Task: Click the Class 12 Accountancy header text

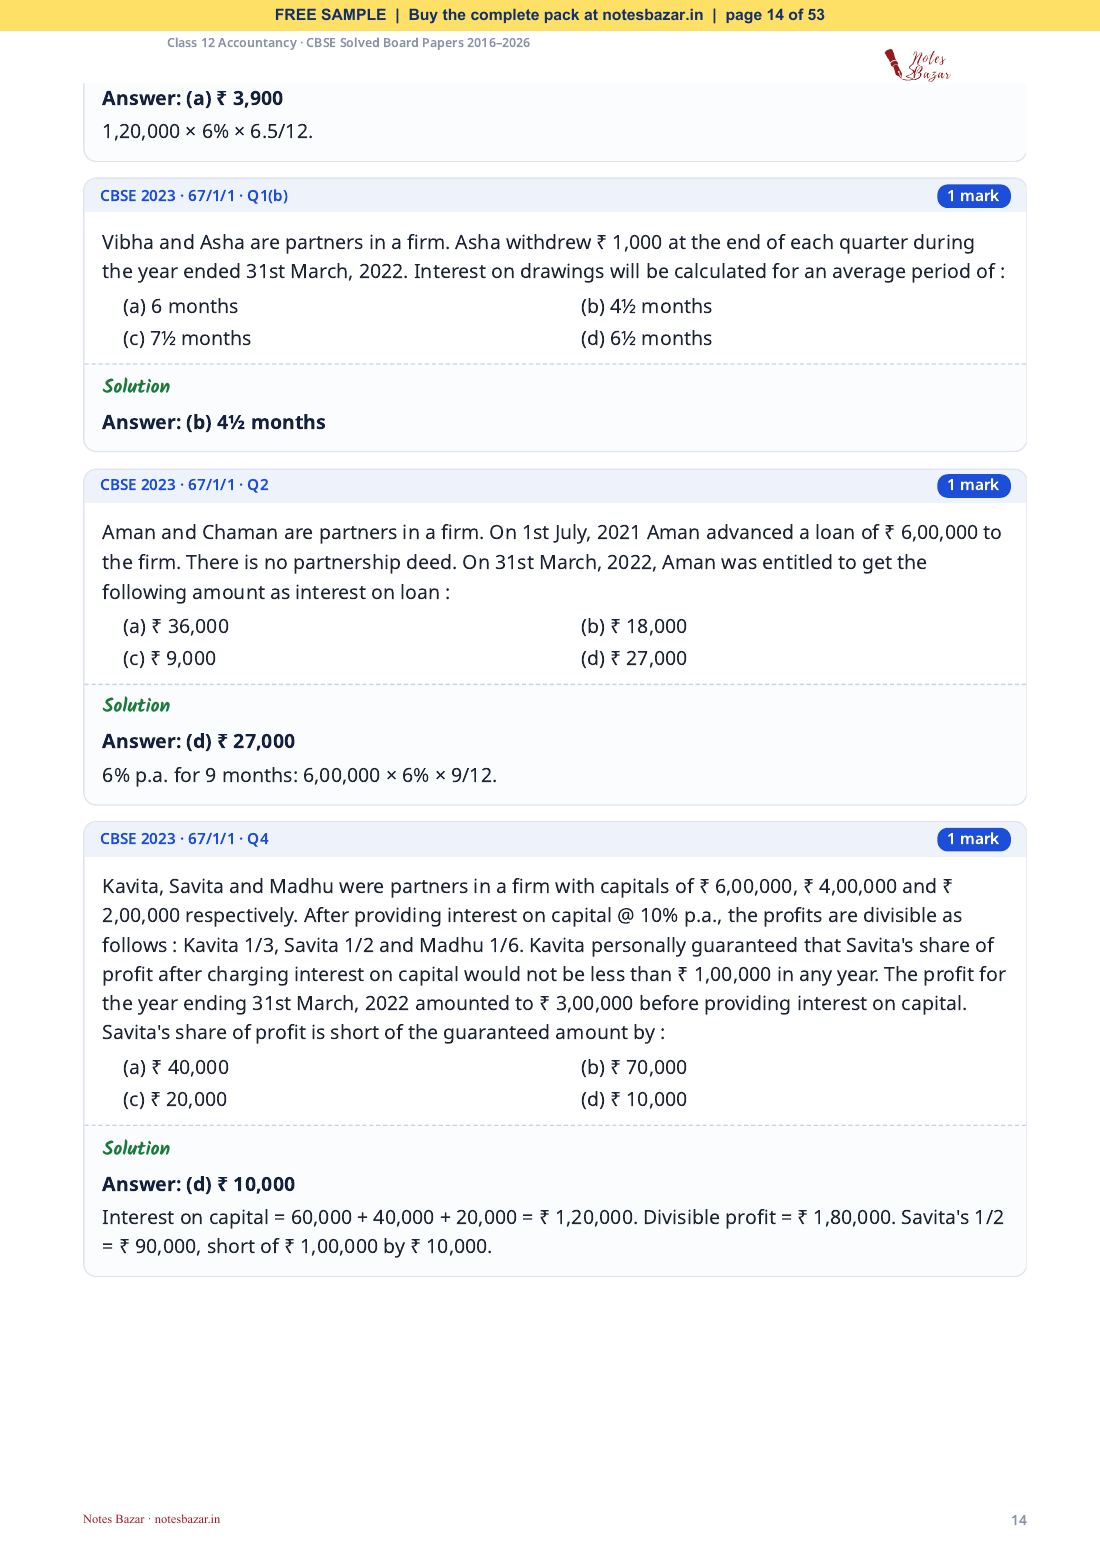Action: [x=349, y=43]
